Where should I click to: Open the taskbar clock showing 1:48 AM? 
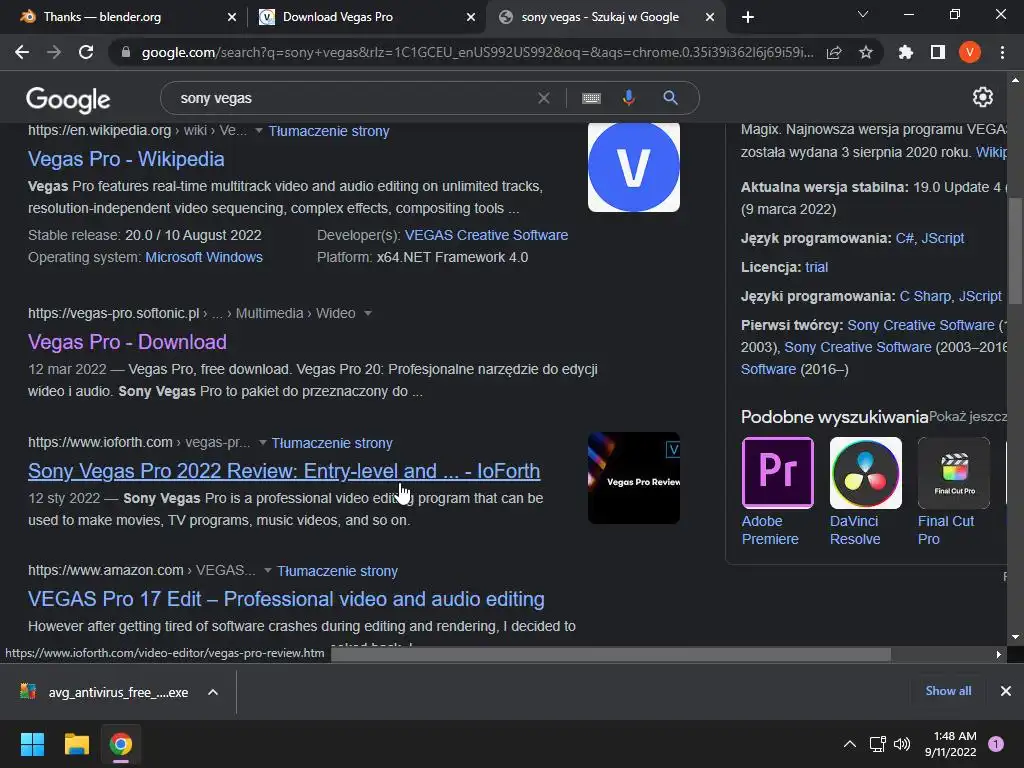(950, 744)
